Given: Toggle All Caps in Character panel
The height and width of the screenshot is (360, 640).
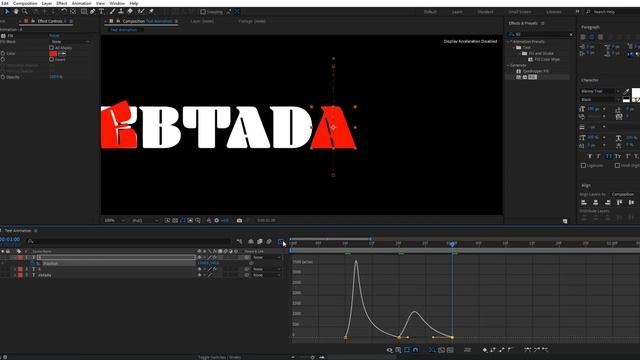Looking at the screenshot, I should (608, 156).
